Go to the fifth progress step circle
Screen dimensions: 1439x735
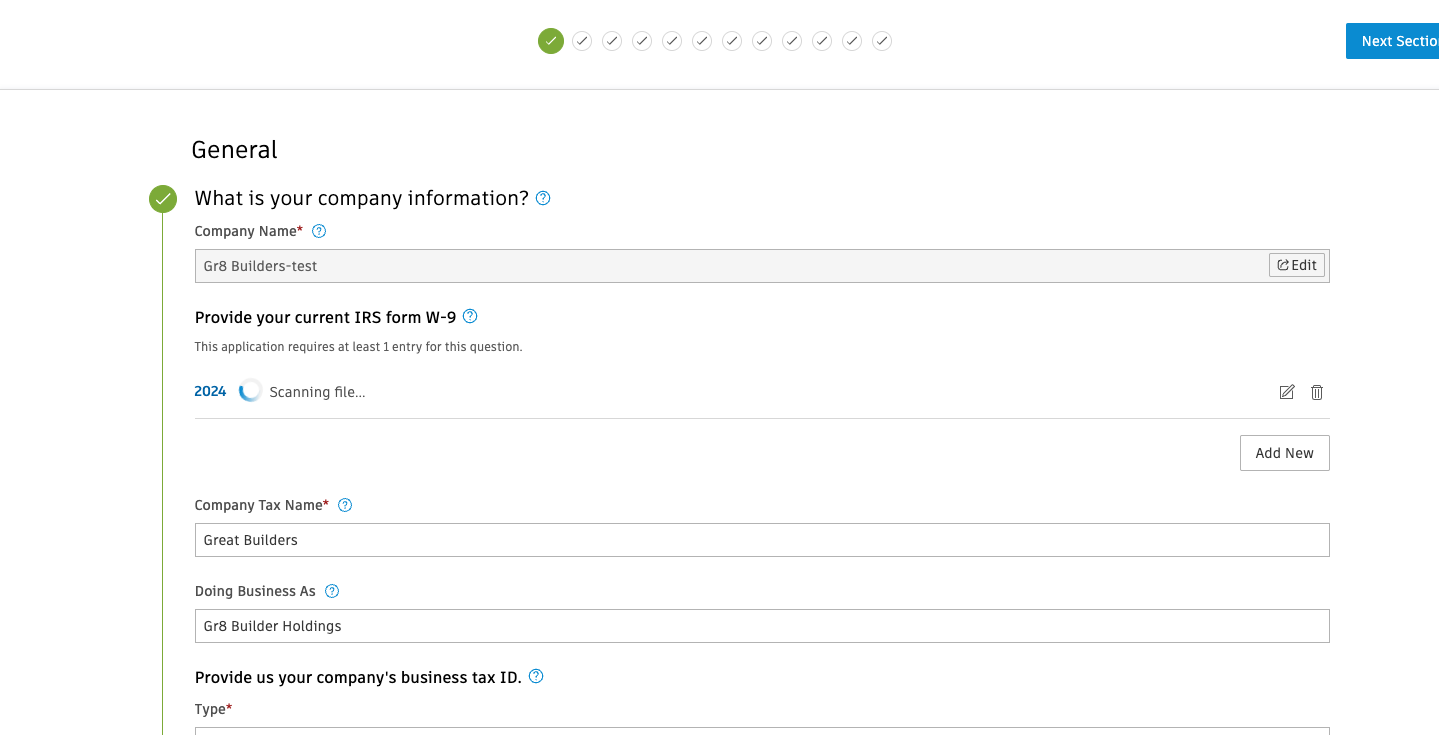tap(672, 41)
